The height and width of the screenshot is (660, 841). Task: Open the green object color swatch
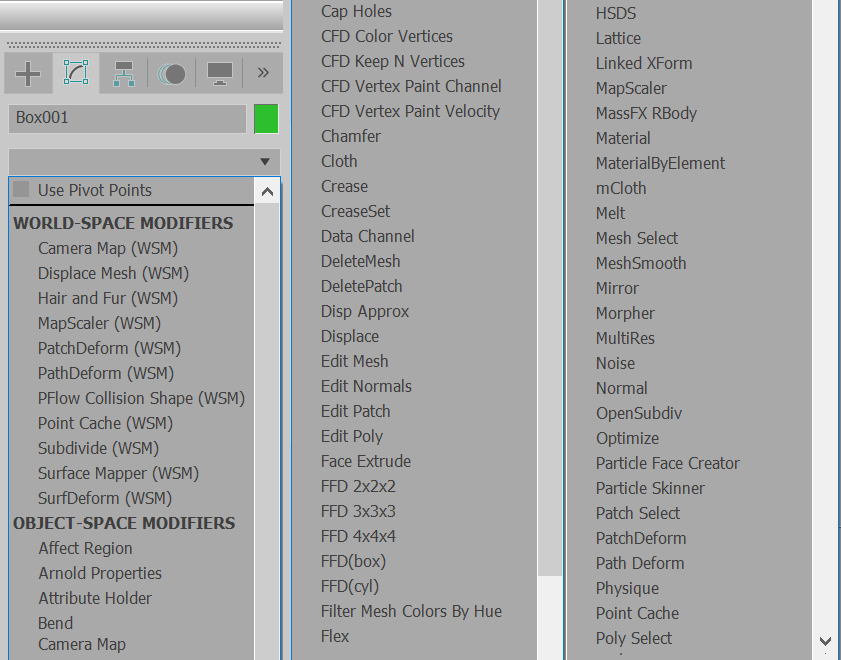click(266, 118)
